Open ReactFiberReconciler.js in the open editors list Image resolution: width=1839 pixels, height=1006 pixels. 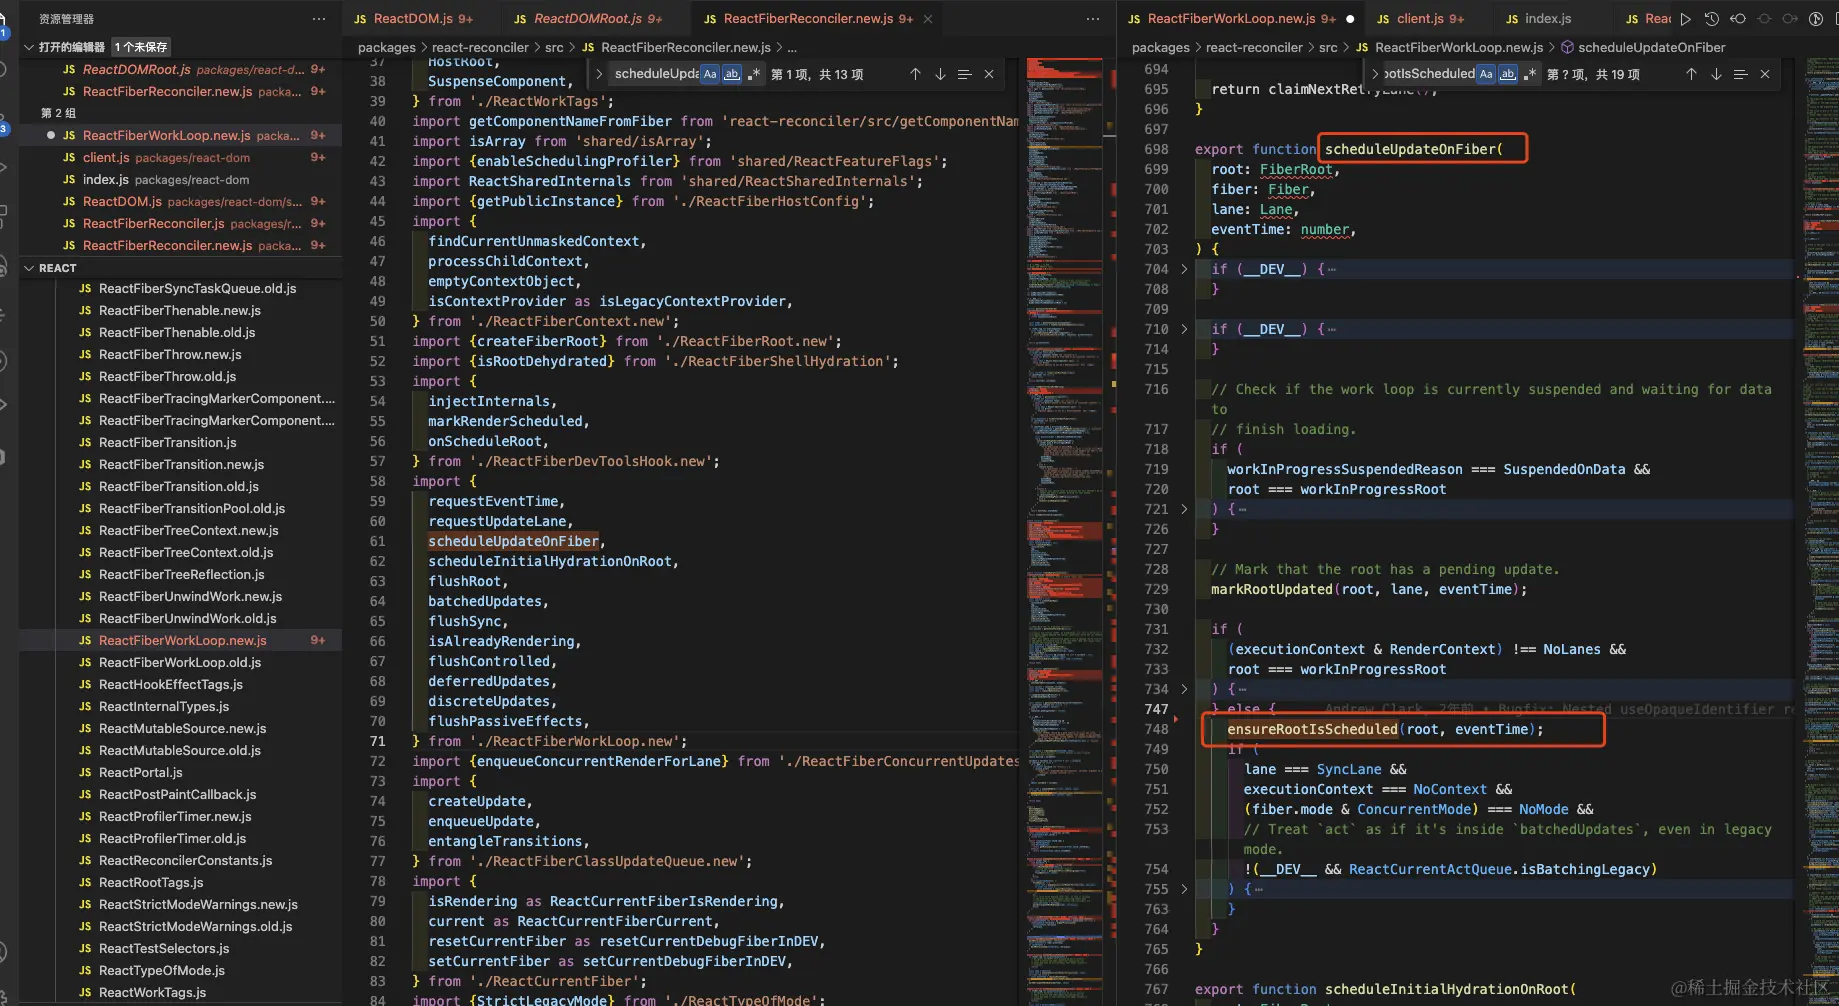pos(182,223)
